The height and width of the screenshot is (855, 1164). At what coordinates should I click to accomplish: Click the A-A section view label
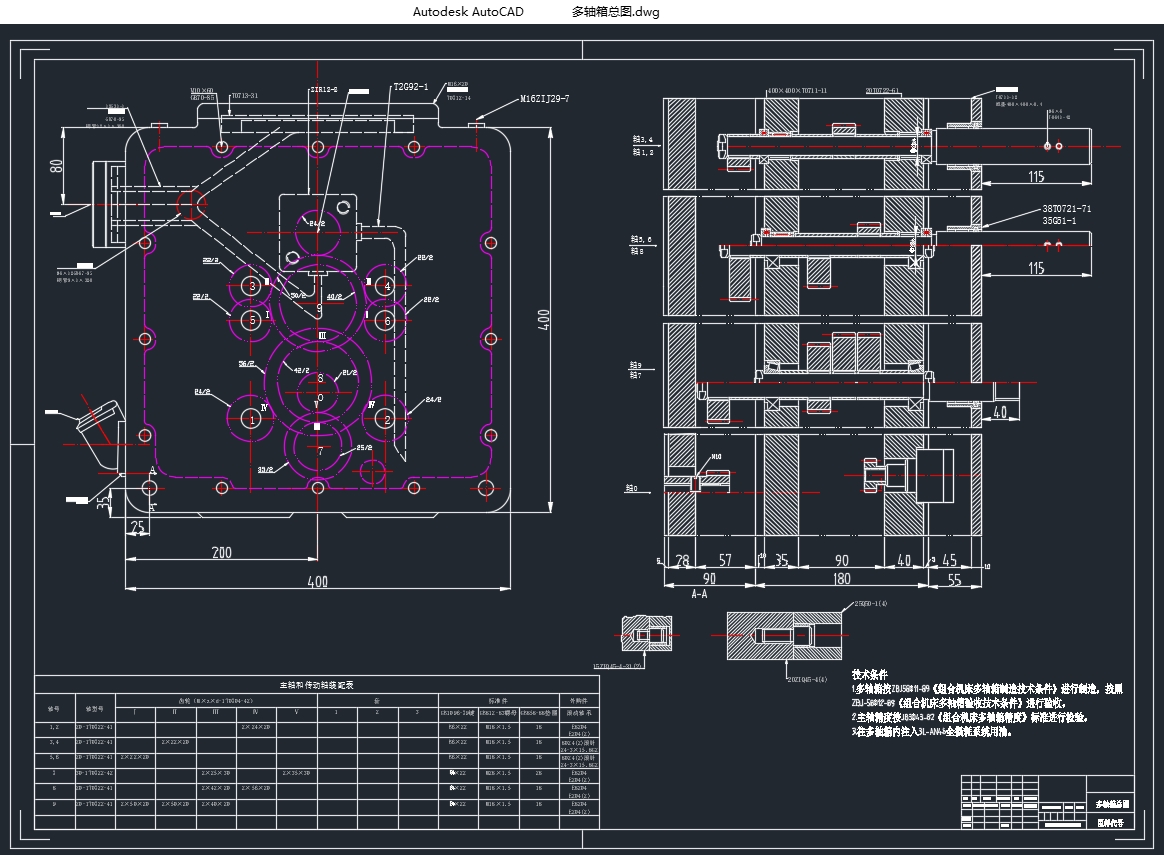[x=699, y=593]
